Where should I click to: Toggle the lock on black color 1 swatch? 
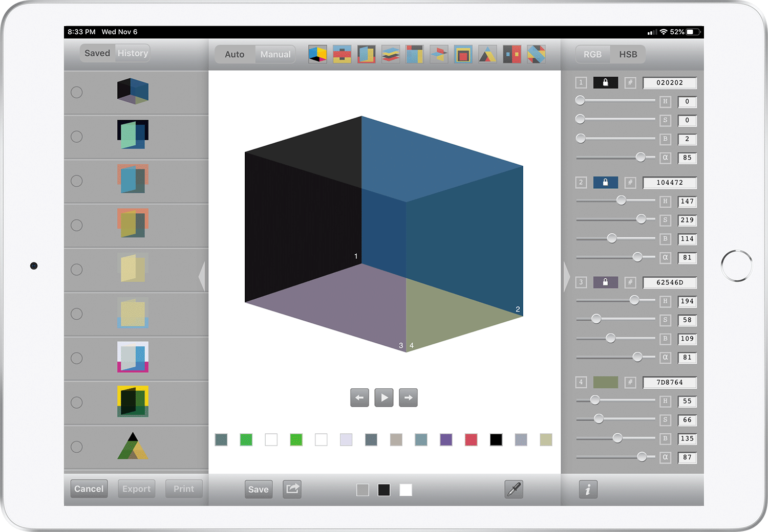pyautogui.click(x=605, y=83)
